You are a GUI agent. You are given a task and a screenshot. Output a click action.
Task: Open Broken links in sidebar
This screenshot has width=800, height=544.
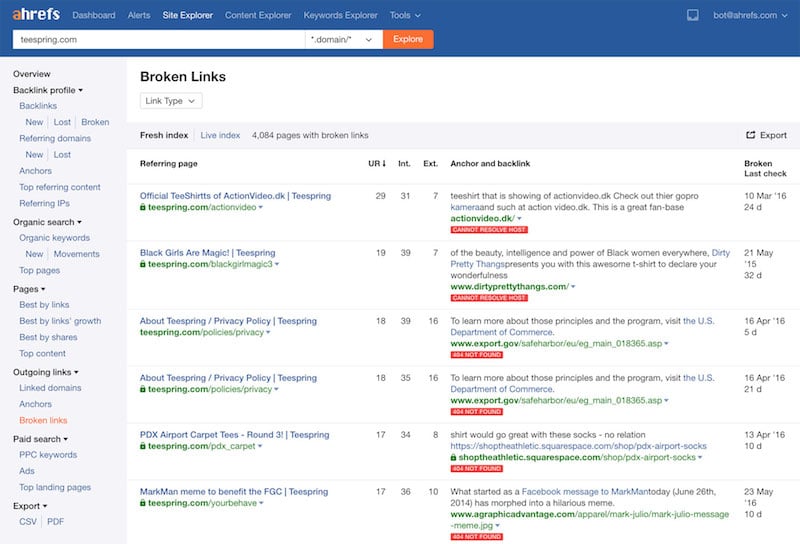point(43,420)
